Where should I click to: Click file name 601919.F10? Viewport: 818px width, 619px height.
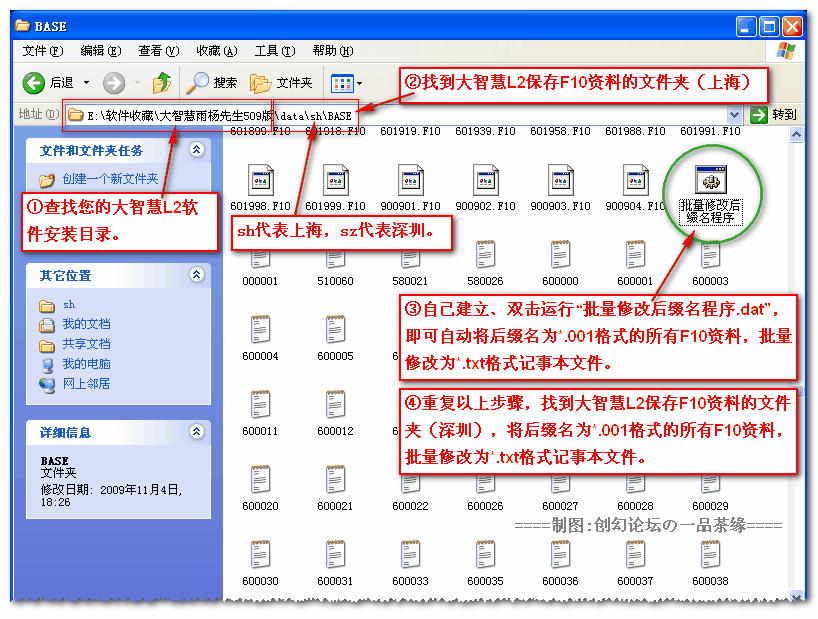(411, 131)
